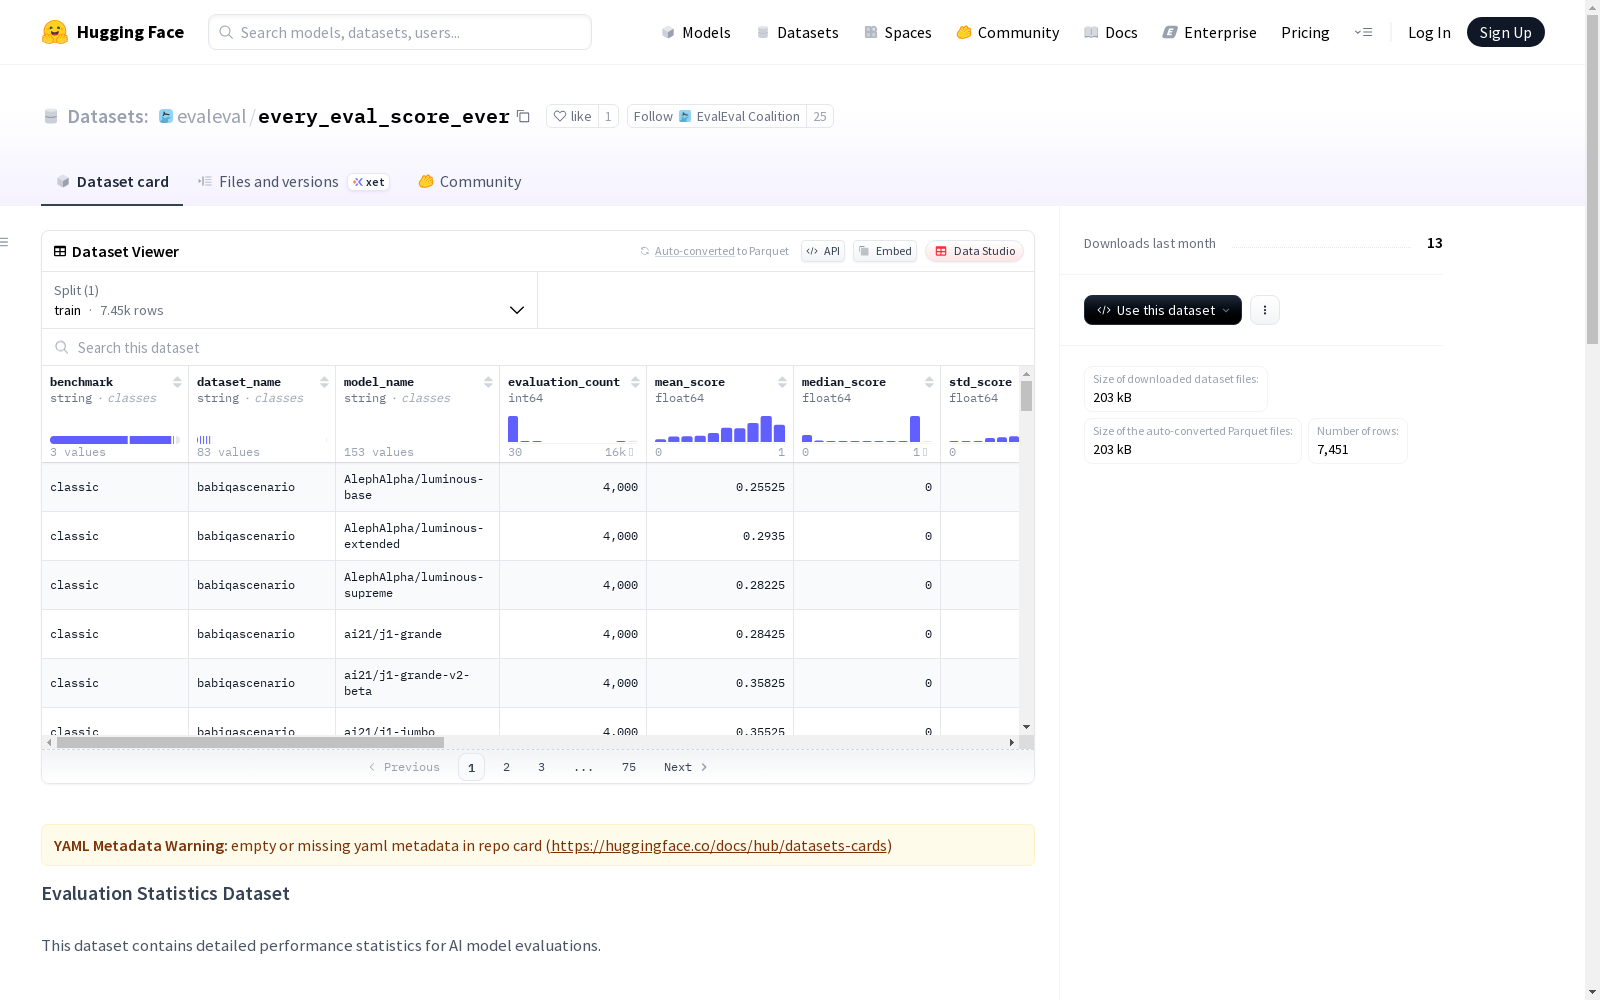Open the extra navigation menu icon
The width and height of the screenshot is (1600, 1000).
pyautogui.click(x=1363, y=32)
